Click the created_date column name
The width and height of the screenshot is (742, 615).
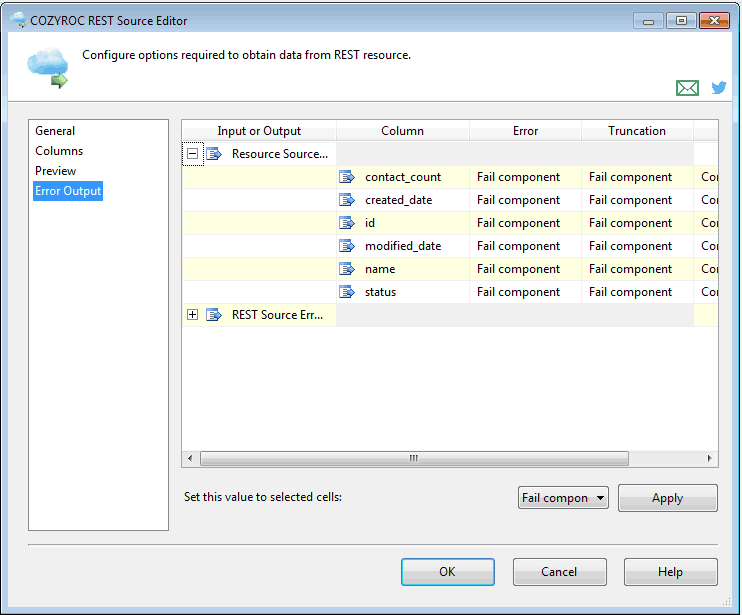(x=398, y=200)
